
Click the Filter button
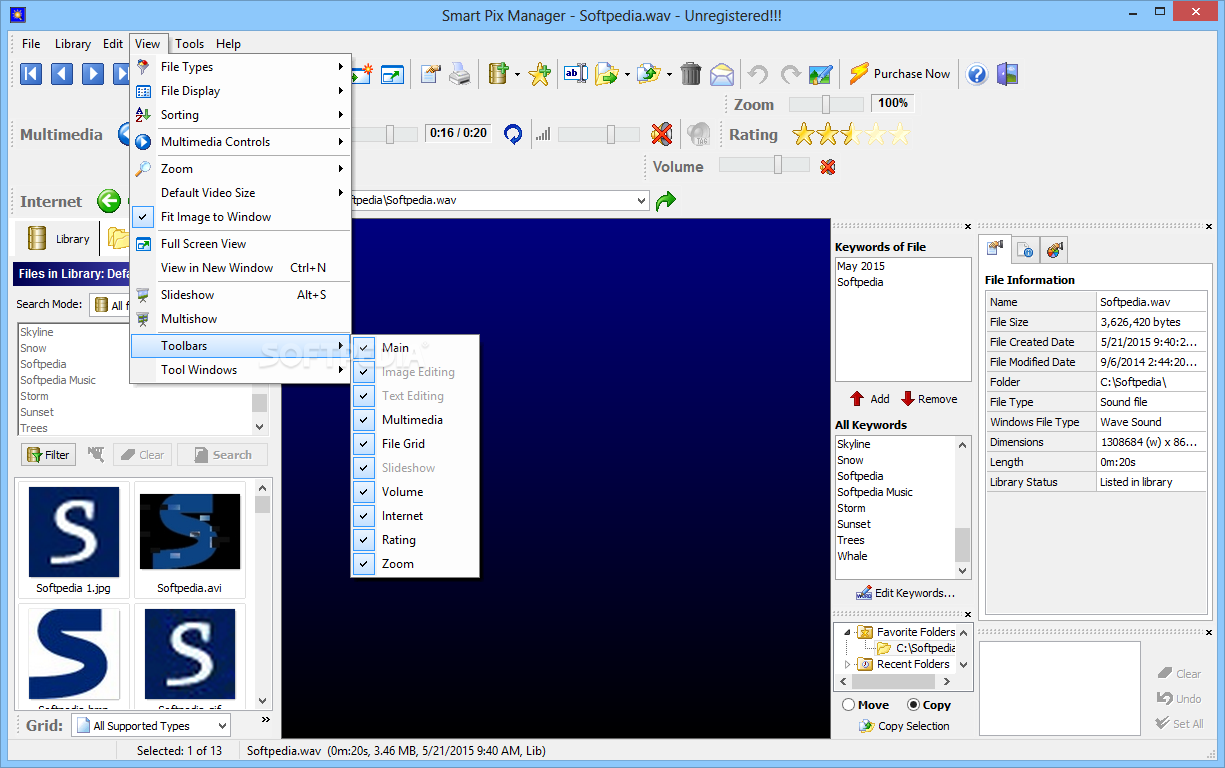point(47,455)
